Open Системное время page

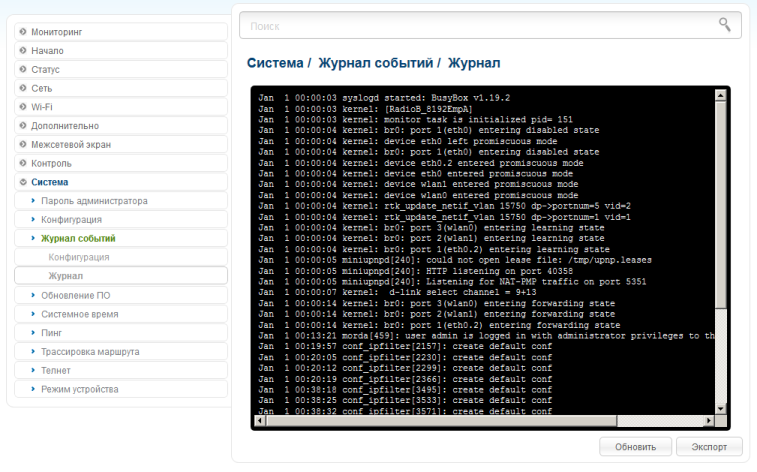point(121,314)
